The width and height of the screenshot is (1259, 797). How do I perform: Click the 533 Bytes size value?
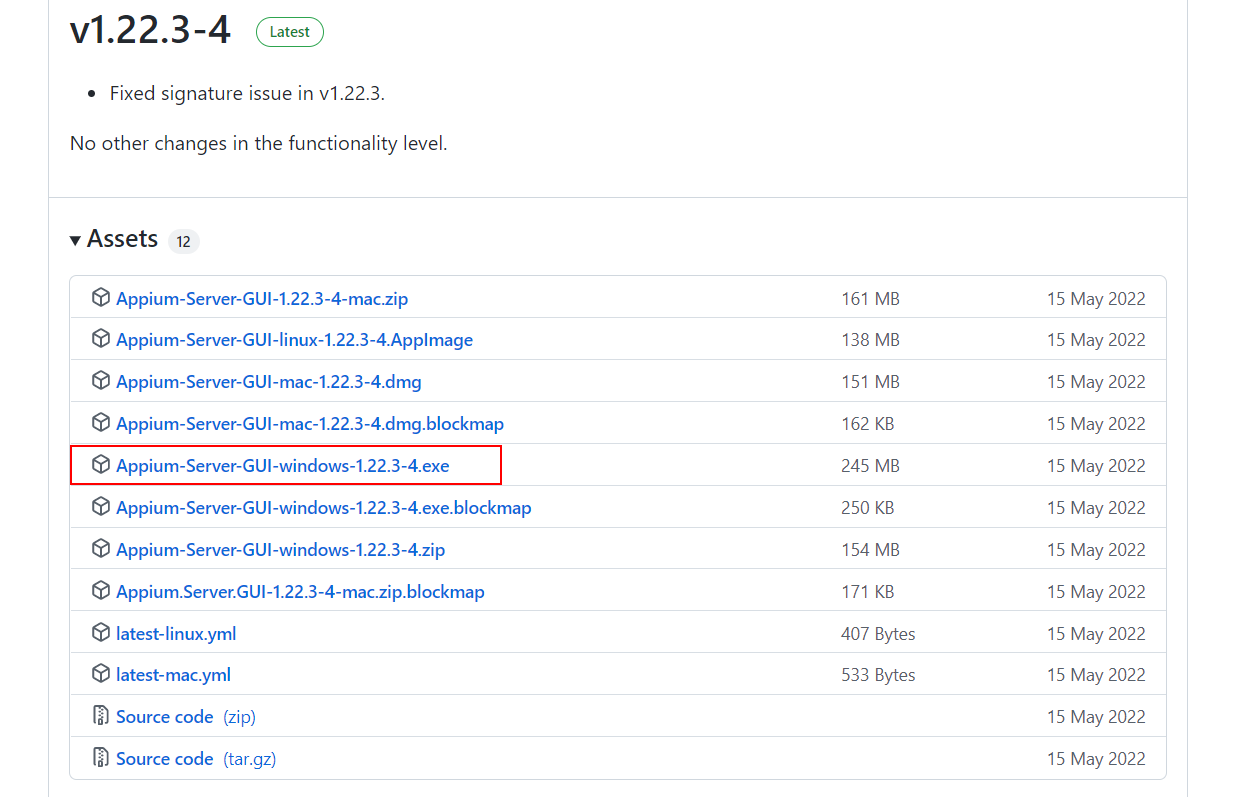pyautogui.click(x=878, y=676)
